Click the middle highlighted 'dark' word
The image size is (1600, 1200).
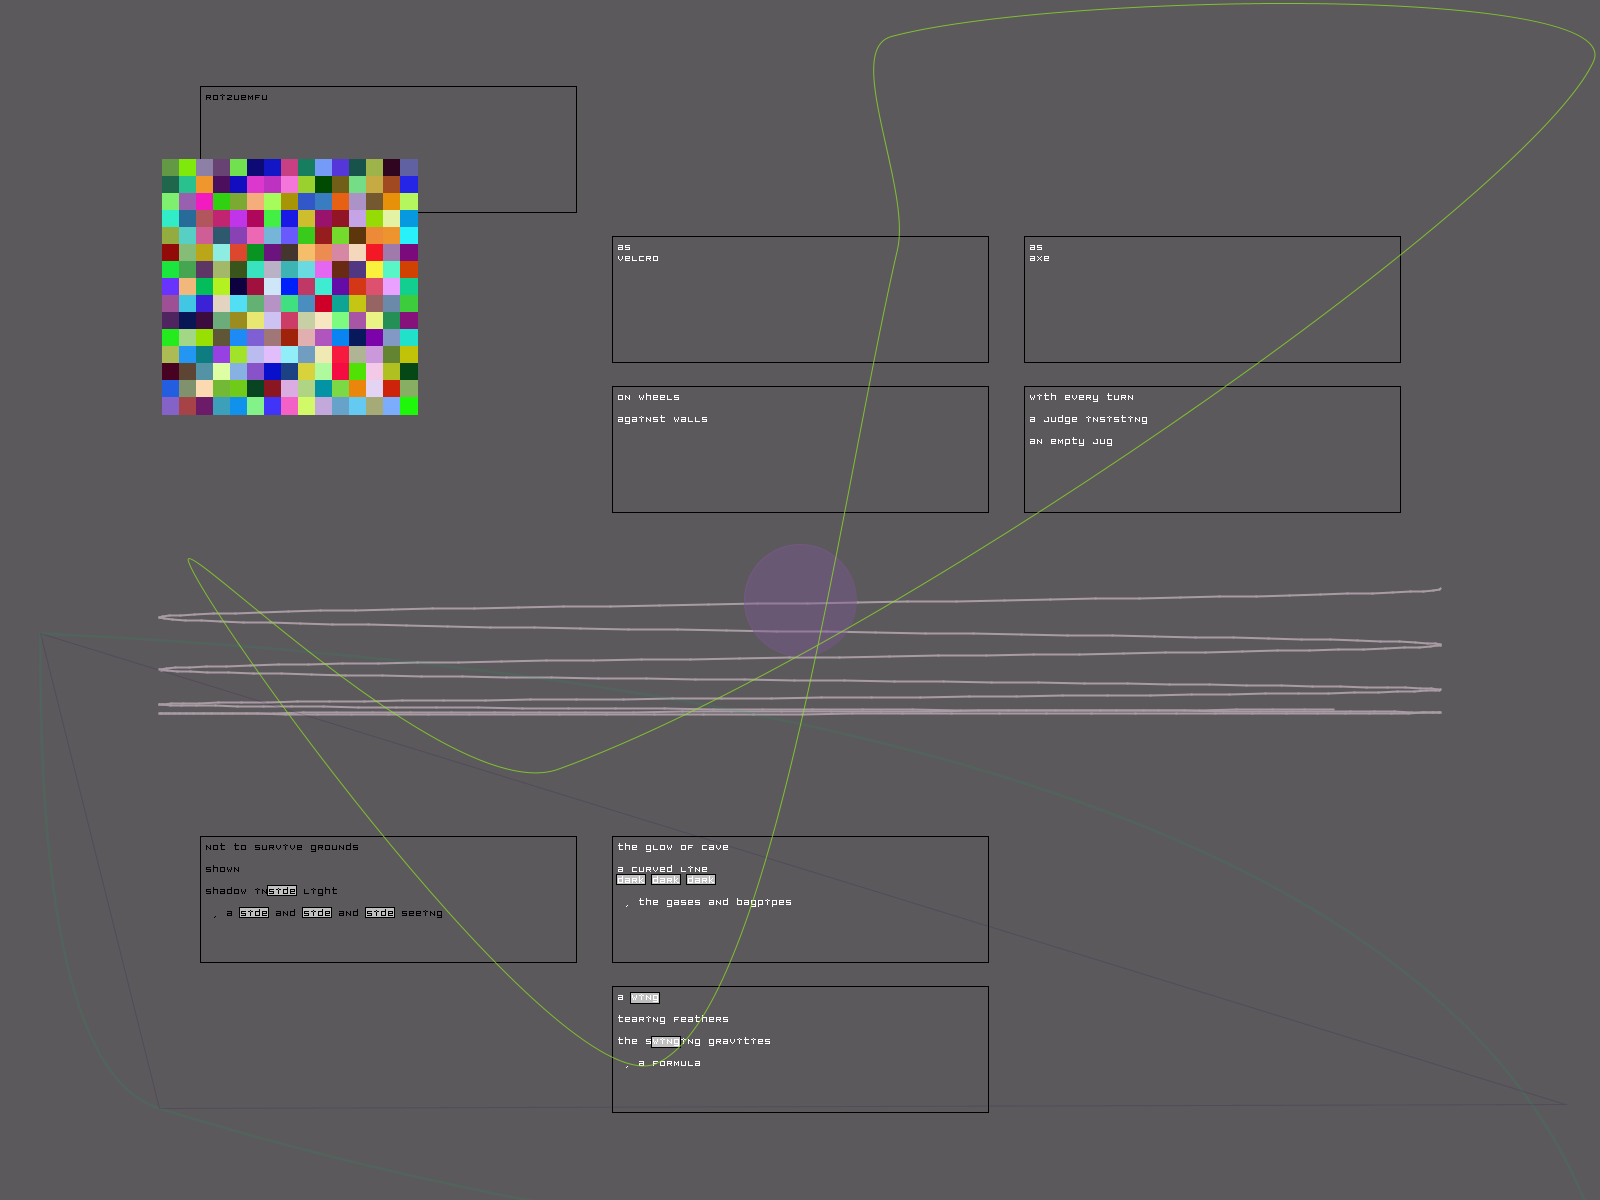666,880
